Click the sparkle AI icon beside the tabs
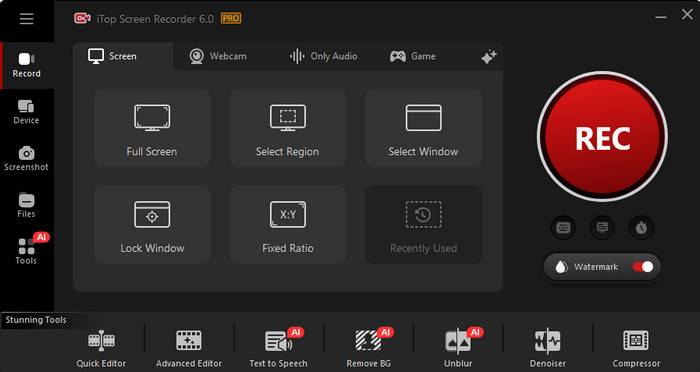The width and height of the screenshot is (700, 372). point(489,57)
